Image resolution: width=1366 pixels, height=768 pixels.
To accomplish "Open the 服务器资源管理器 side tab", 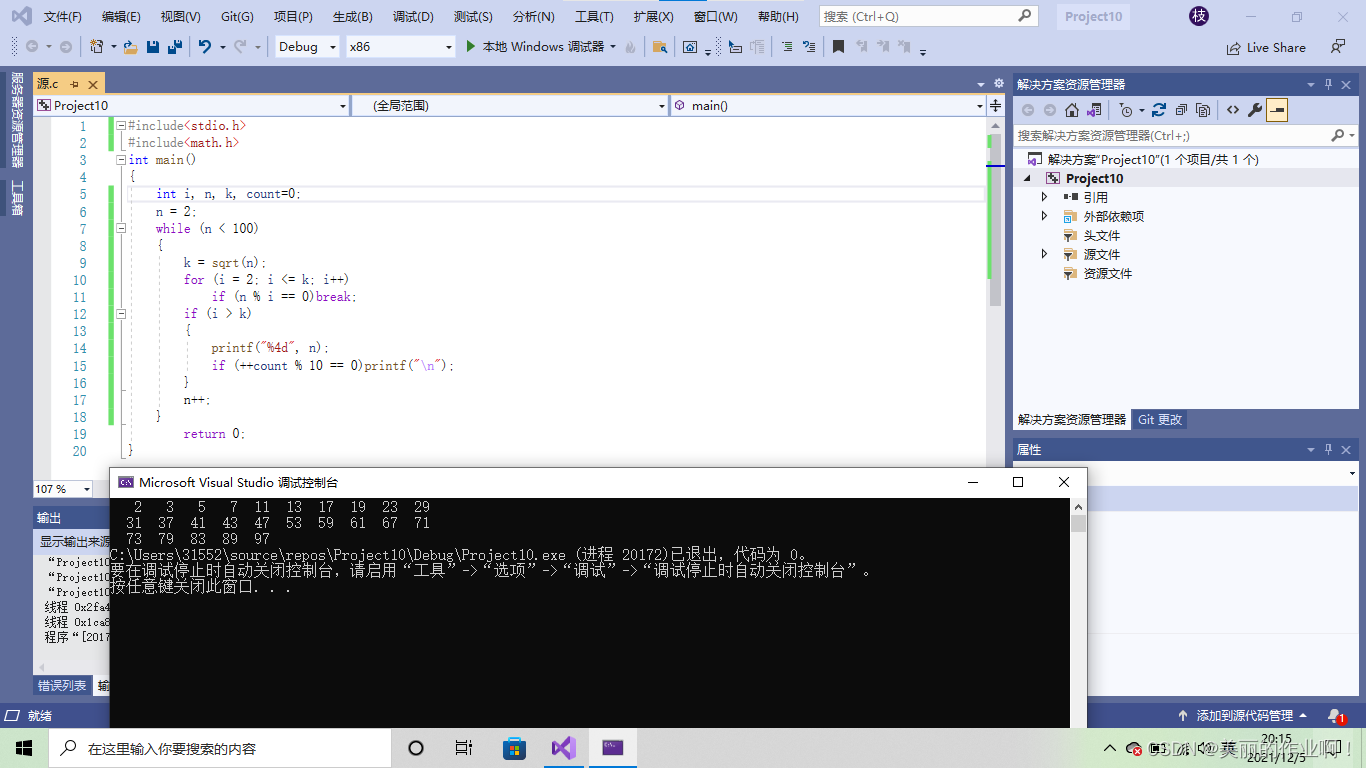I will pos(17,119).
